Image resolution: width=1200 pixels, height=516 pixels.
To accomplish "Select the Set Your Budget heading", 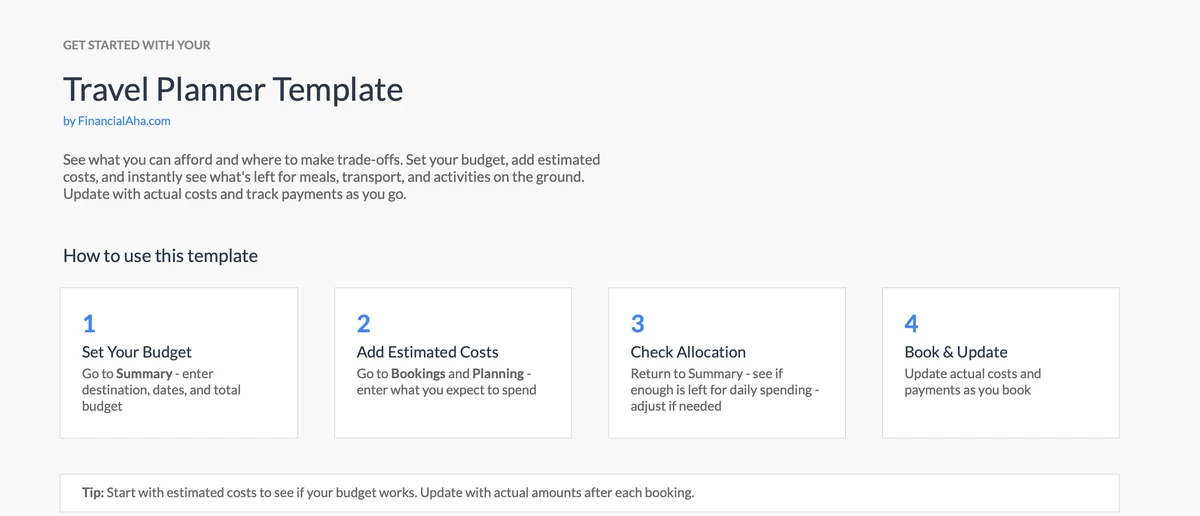I will tap(137, 352).
